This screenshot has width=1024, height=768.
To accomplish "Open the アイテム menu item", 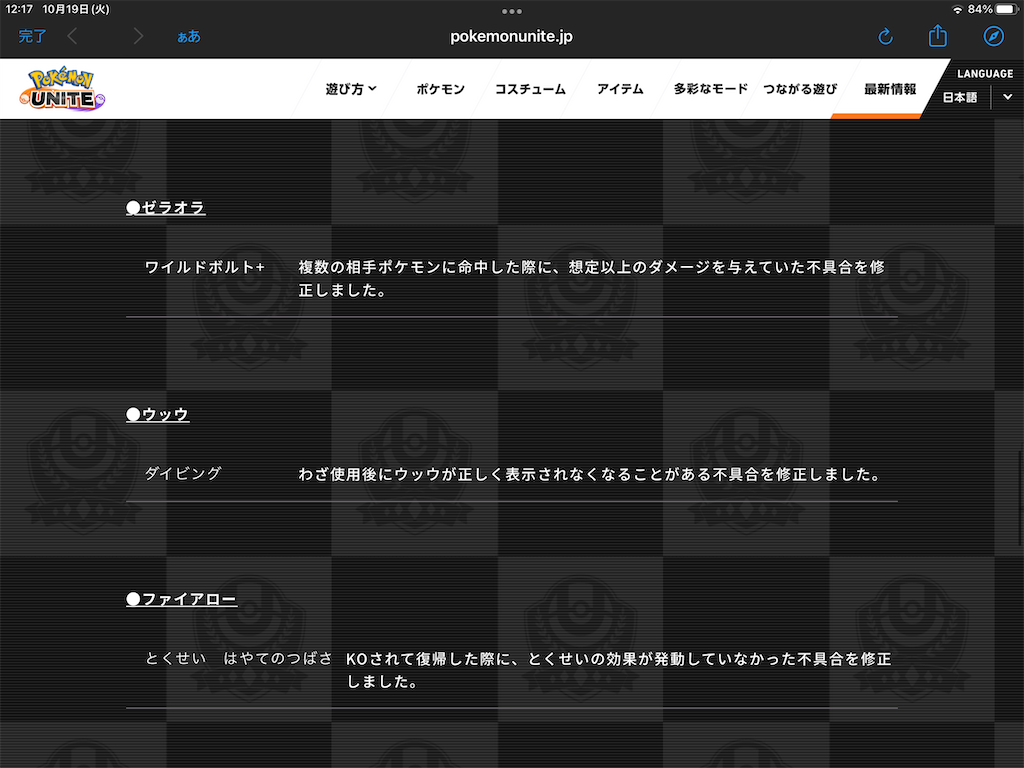I will coord(620,89).
